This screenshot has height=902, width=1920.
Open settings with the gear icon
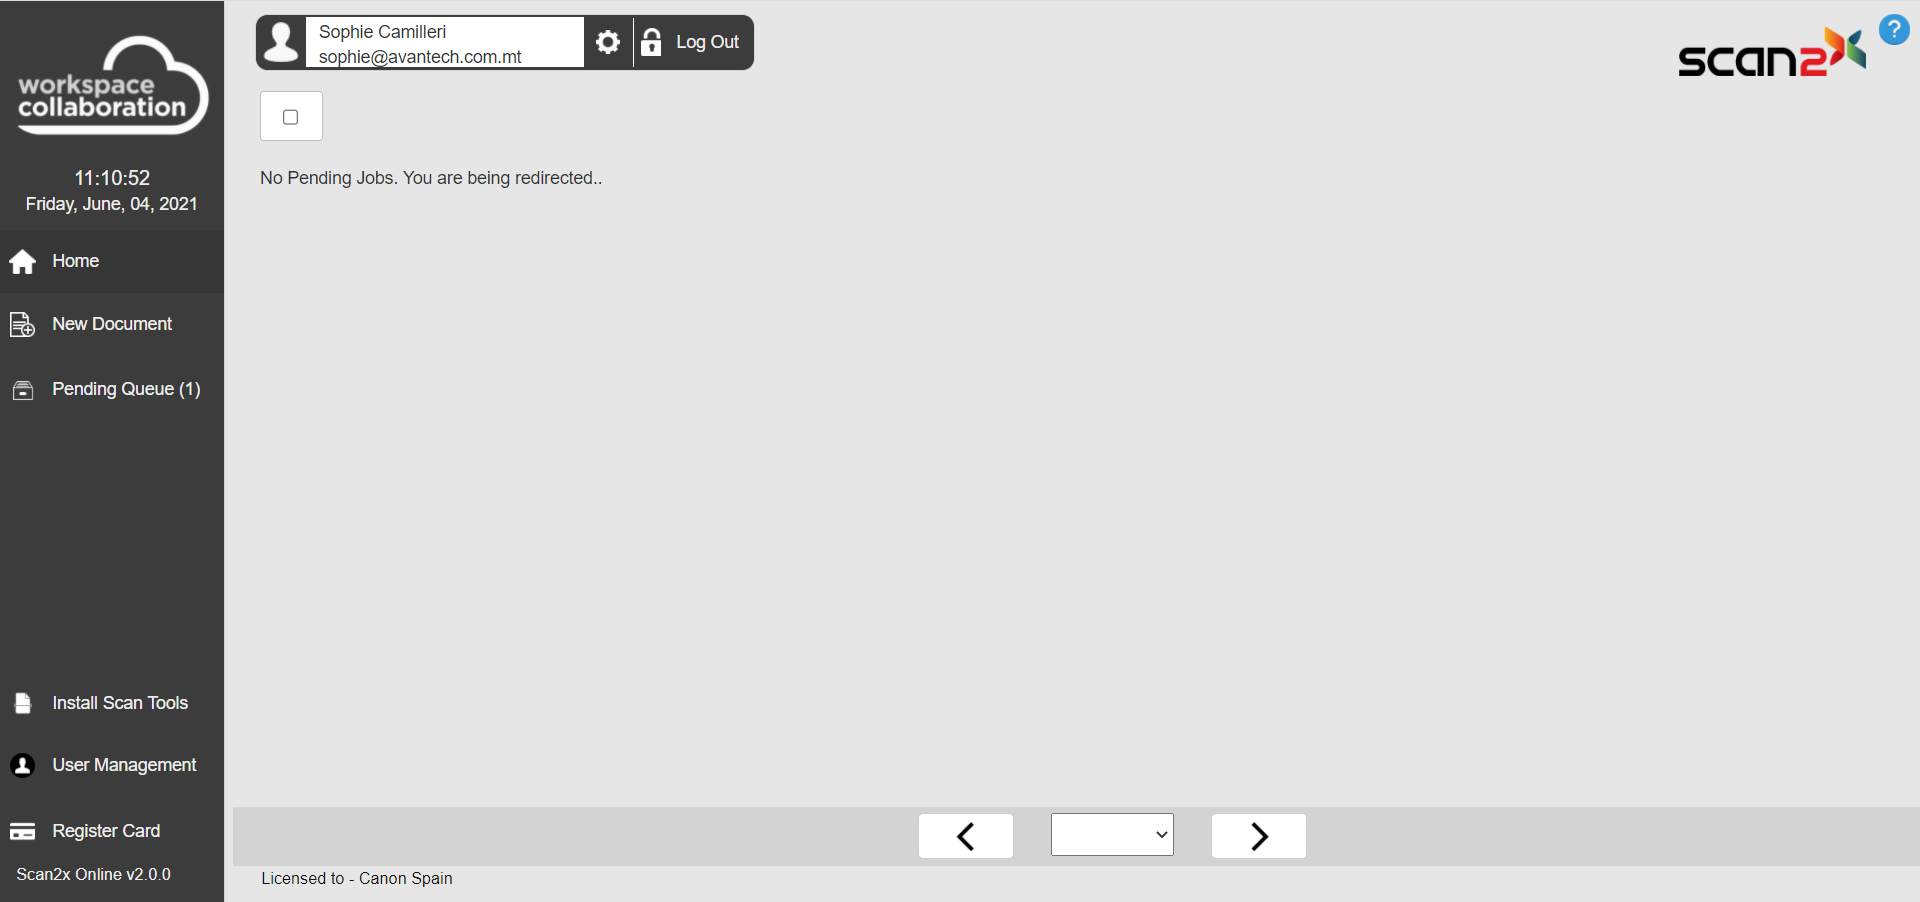click(608, 42)
